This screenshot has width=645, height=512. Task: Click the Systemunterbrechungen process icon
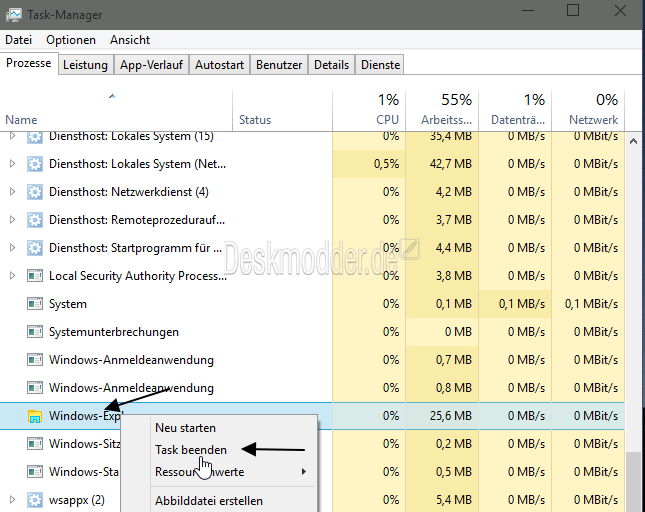click(x=35, y=332)
